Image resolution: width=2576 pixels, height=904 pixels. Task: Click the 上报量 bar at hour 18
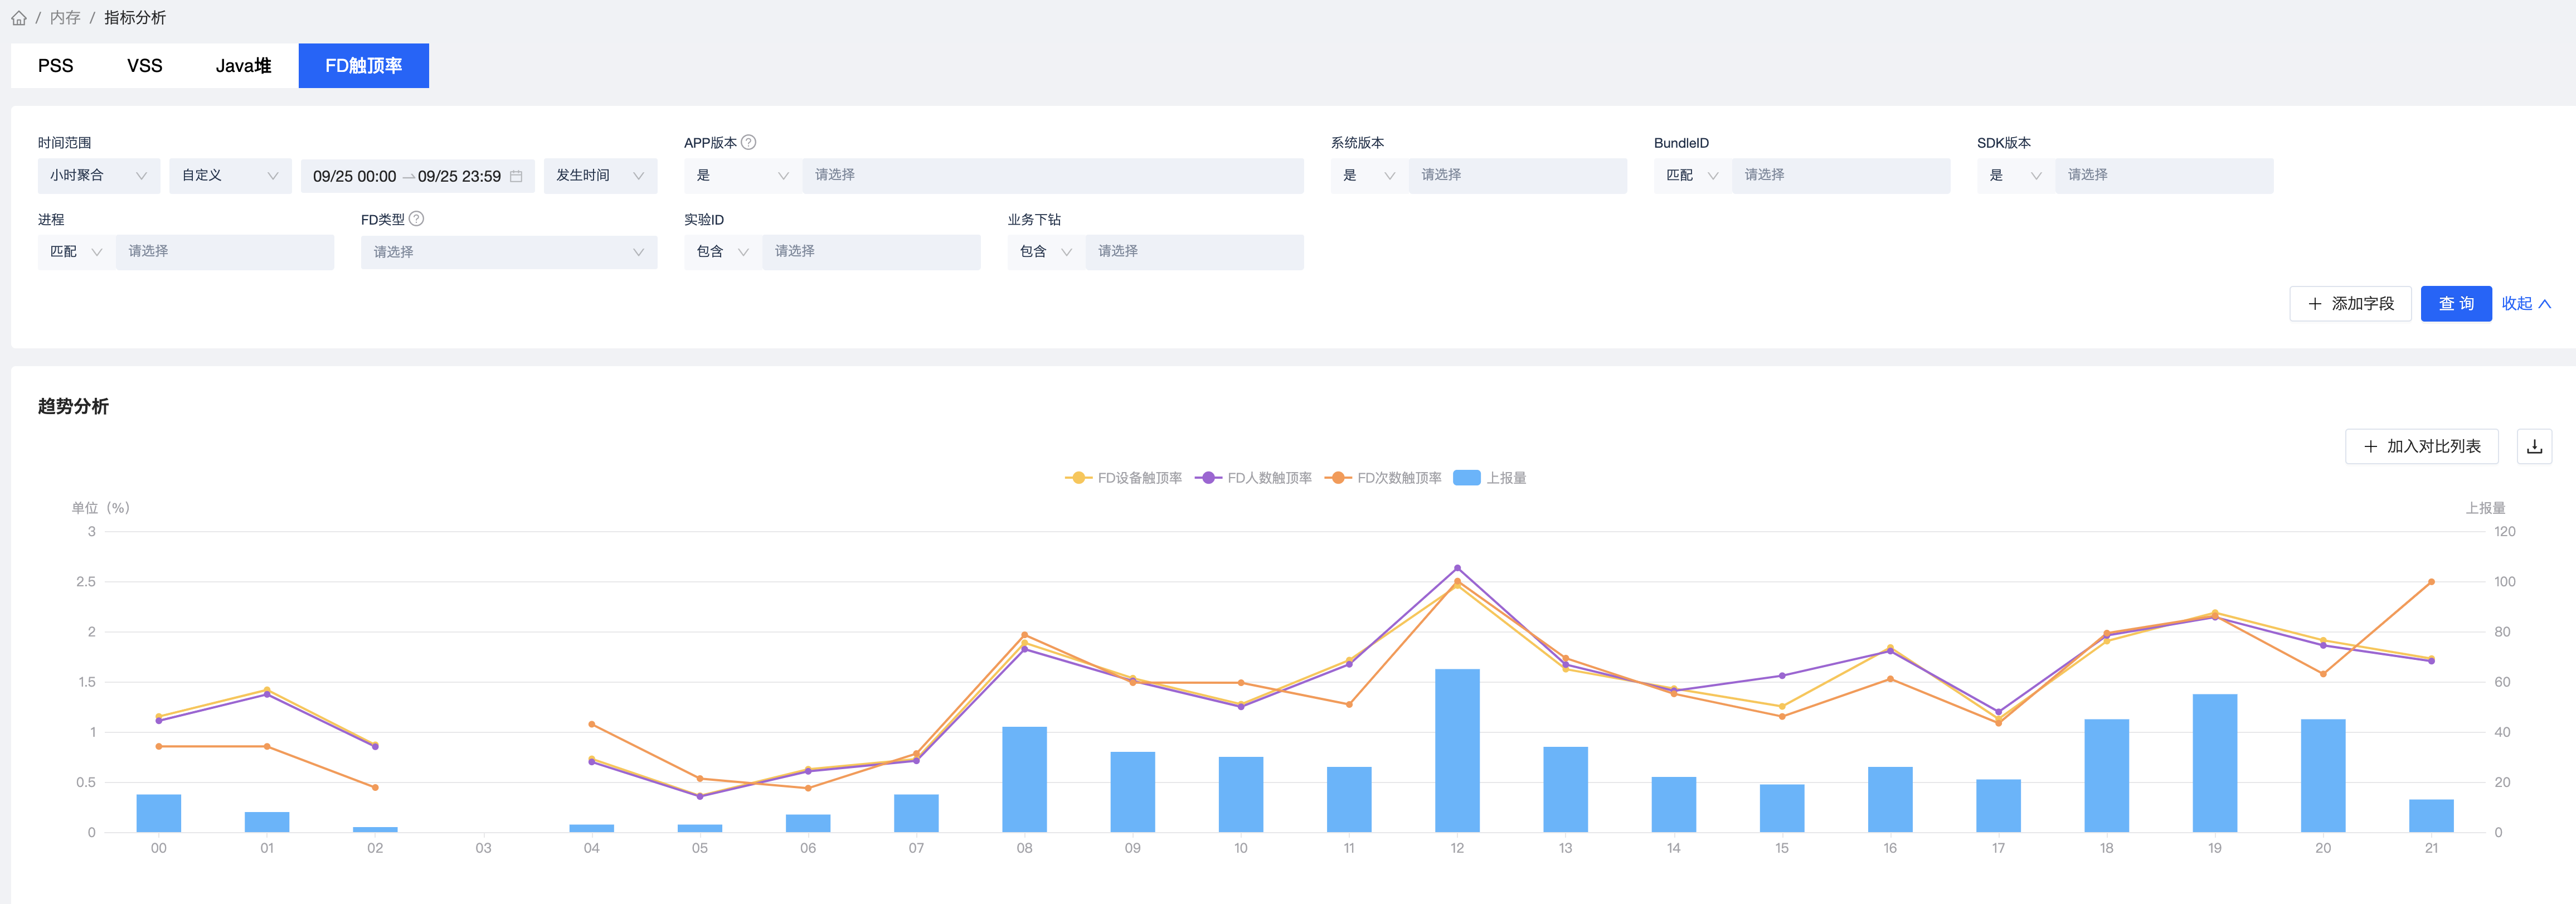(x=2107, y=776)
